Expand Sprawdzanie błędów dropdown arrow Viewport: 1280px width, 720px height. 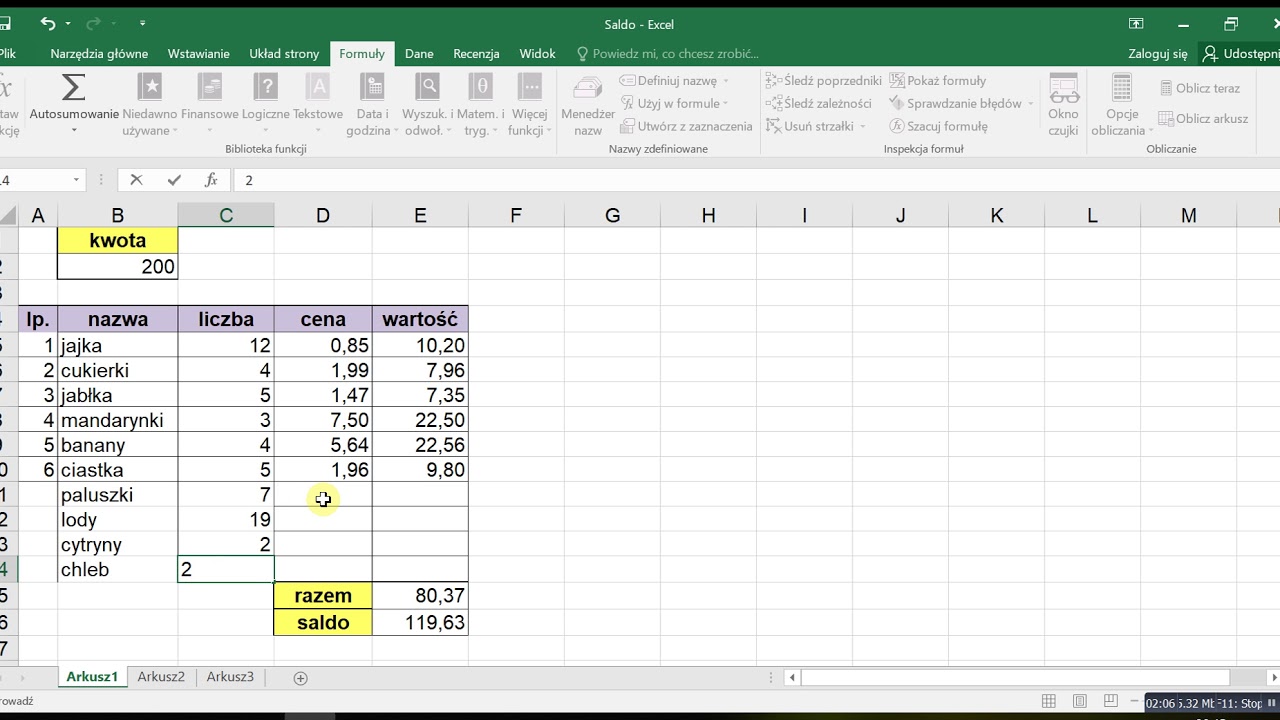pyautogui.click(x=1031, y=104)
